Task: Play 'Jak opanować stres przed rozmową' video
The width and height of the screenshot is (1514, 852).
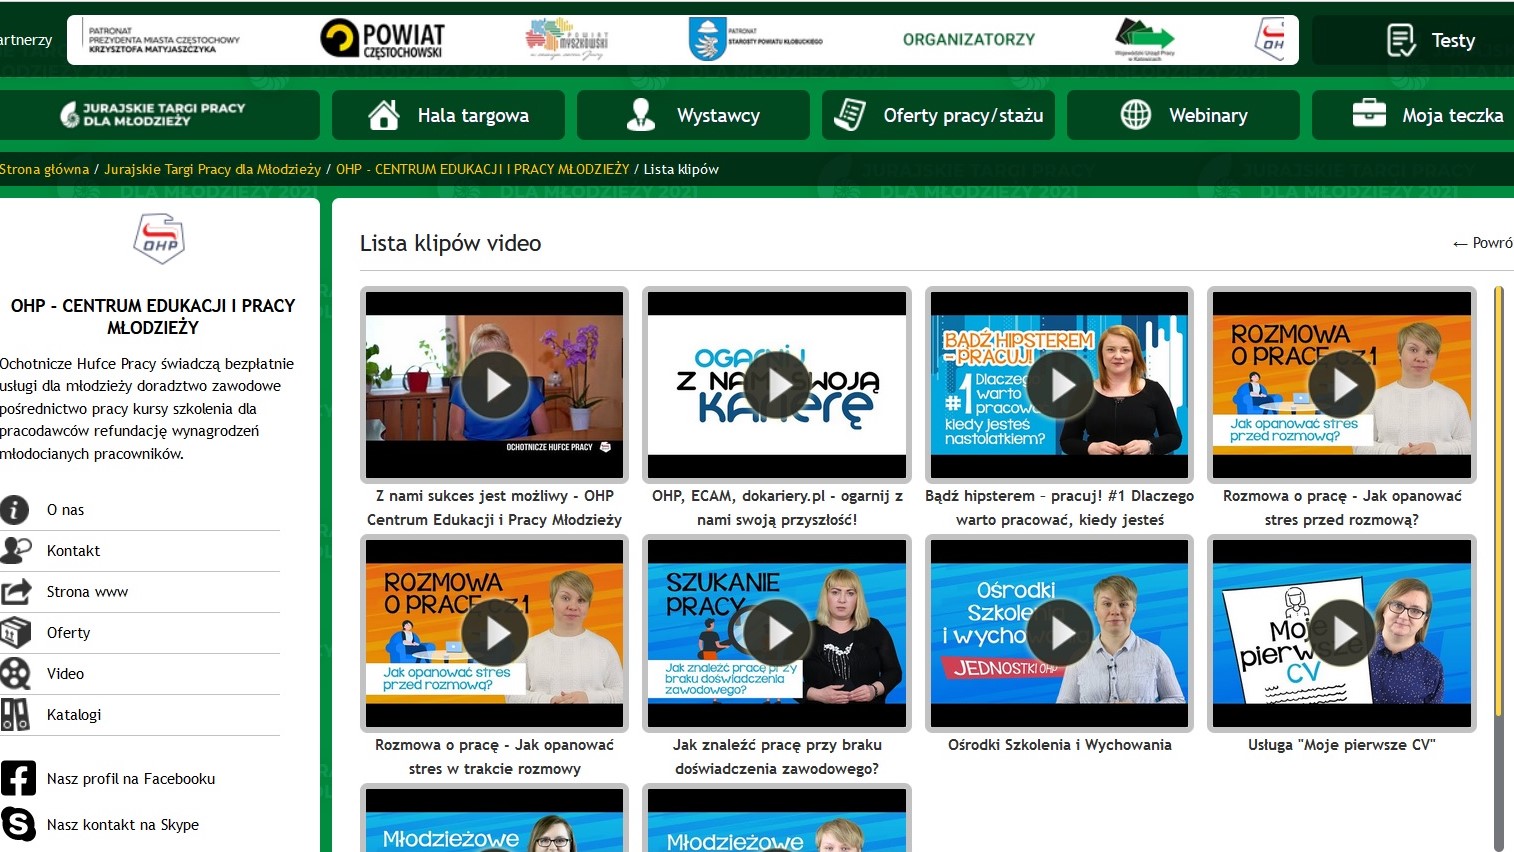Action: [x=1342, y=385]
